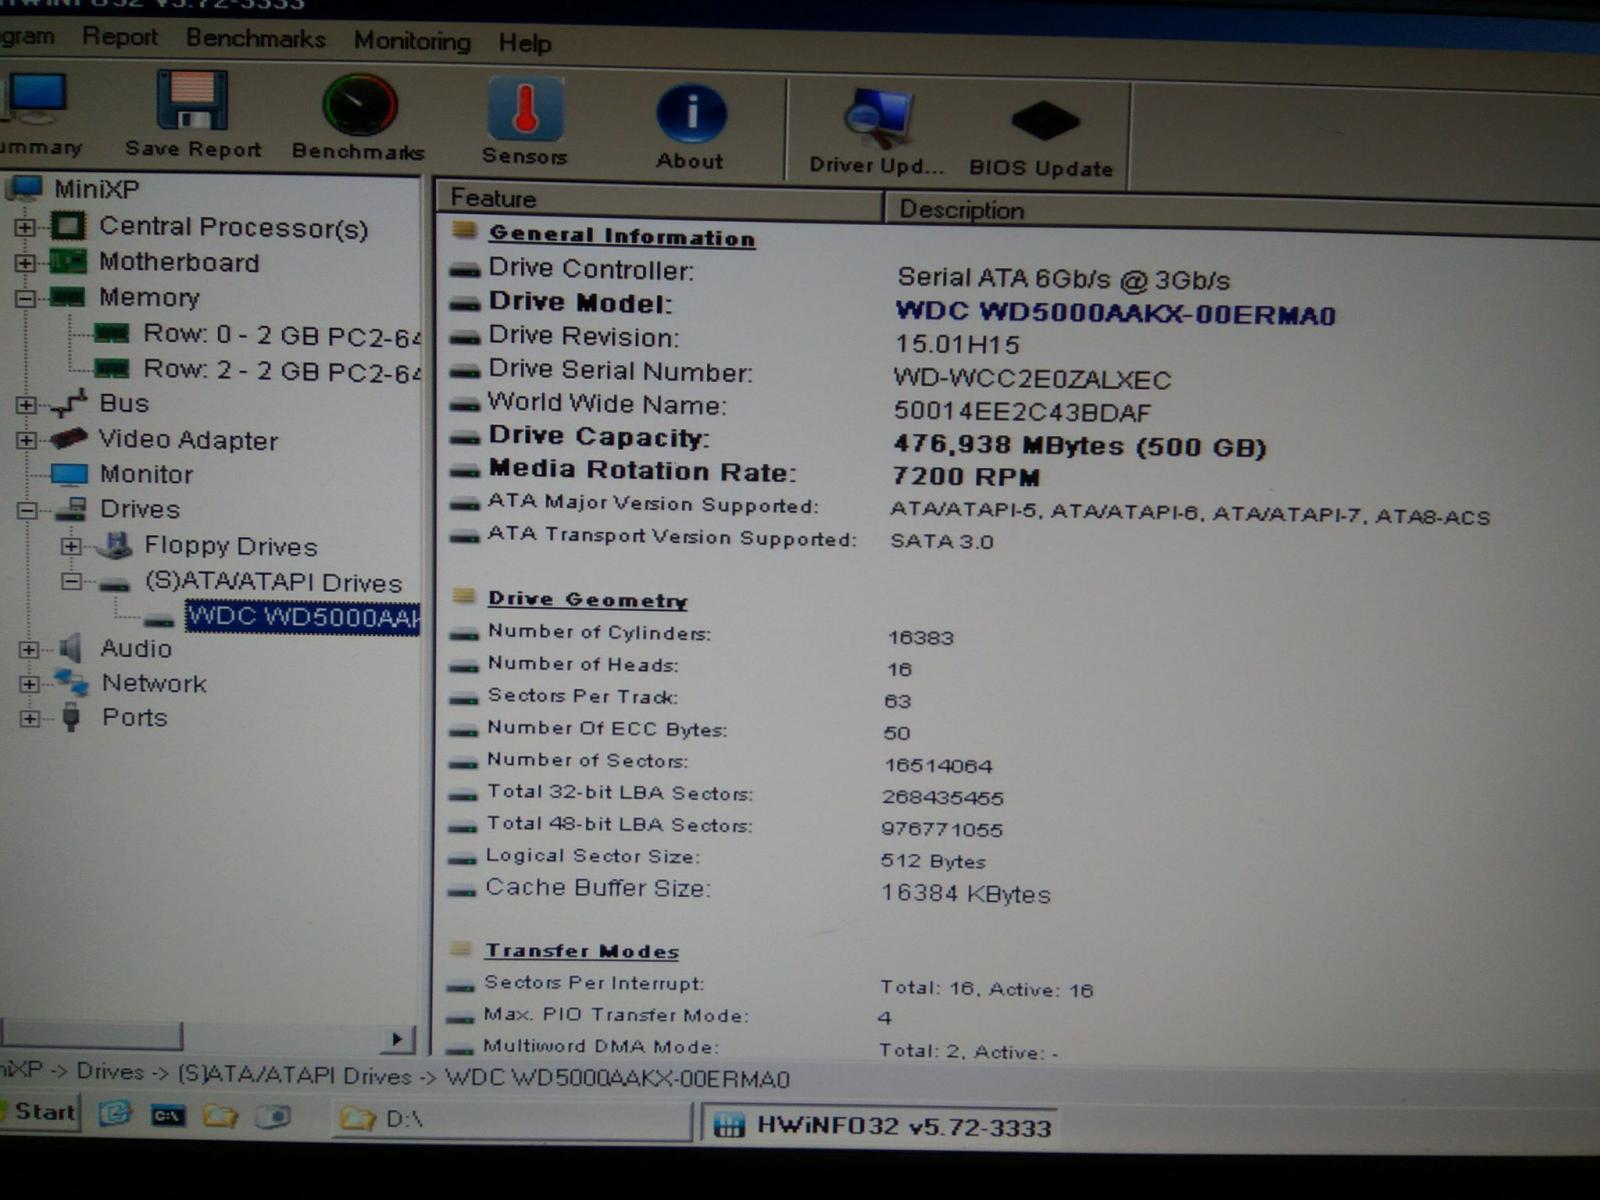Select Motherboard in the tree
1600x1200 pixels.
pyautogui.click(x=179, y=262)
